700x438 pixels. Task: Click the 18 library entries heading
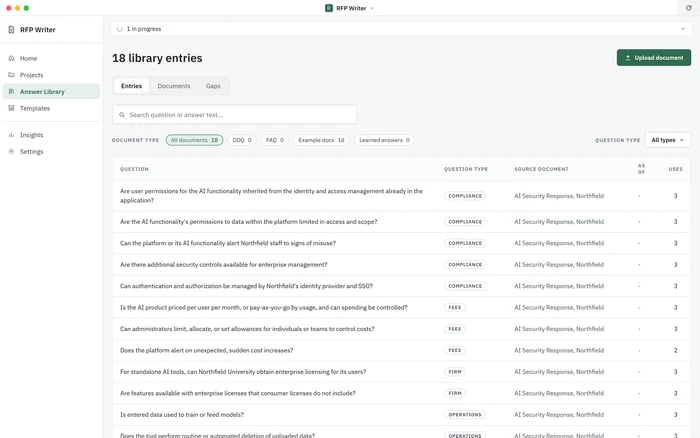pos(157,58)
